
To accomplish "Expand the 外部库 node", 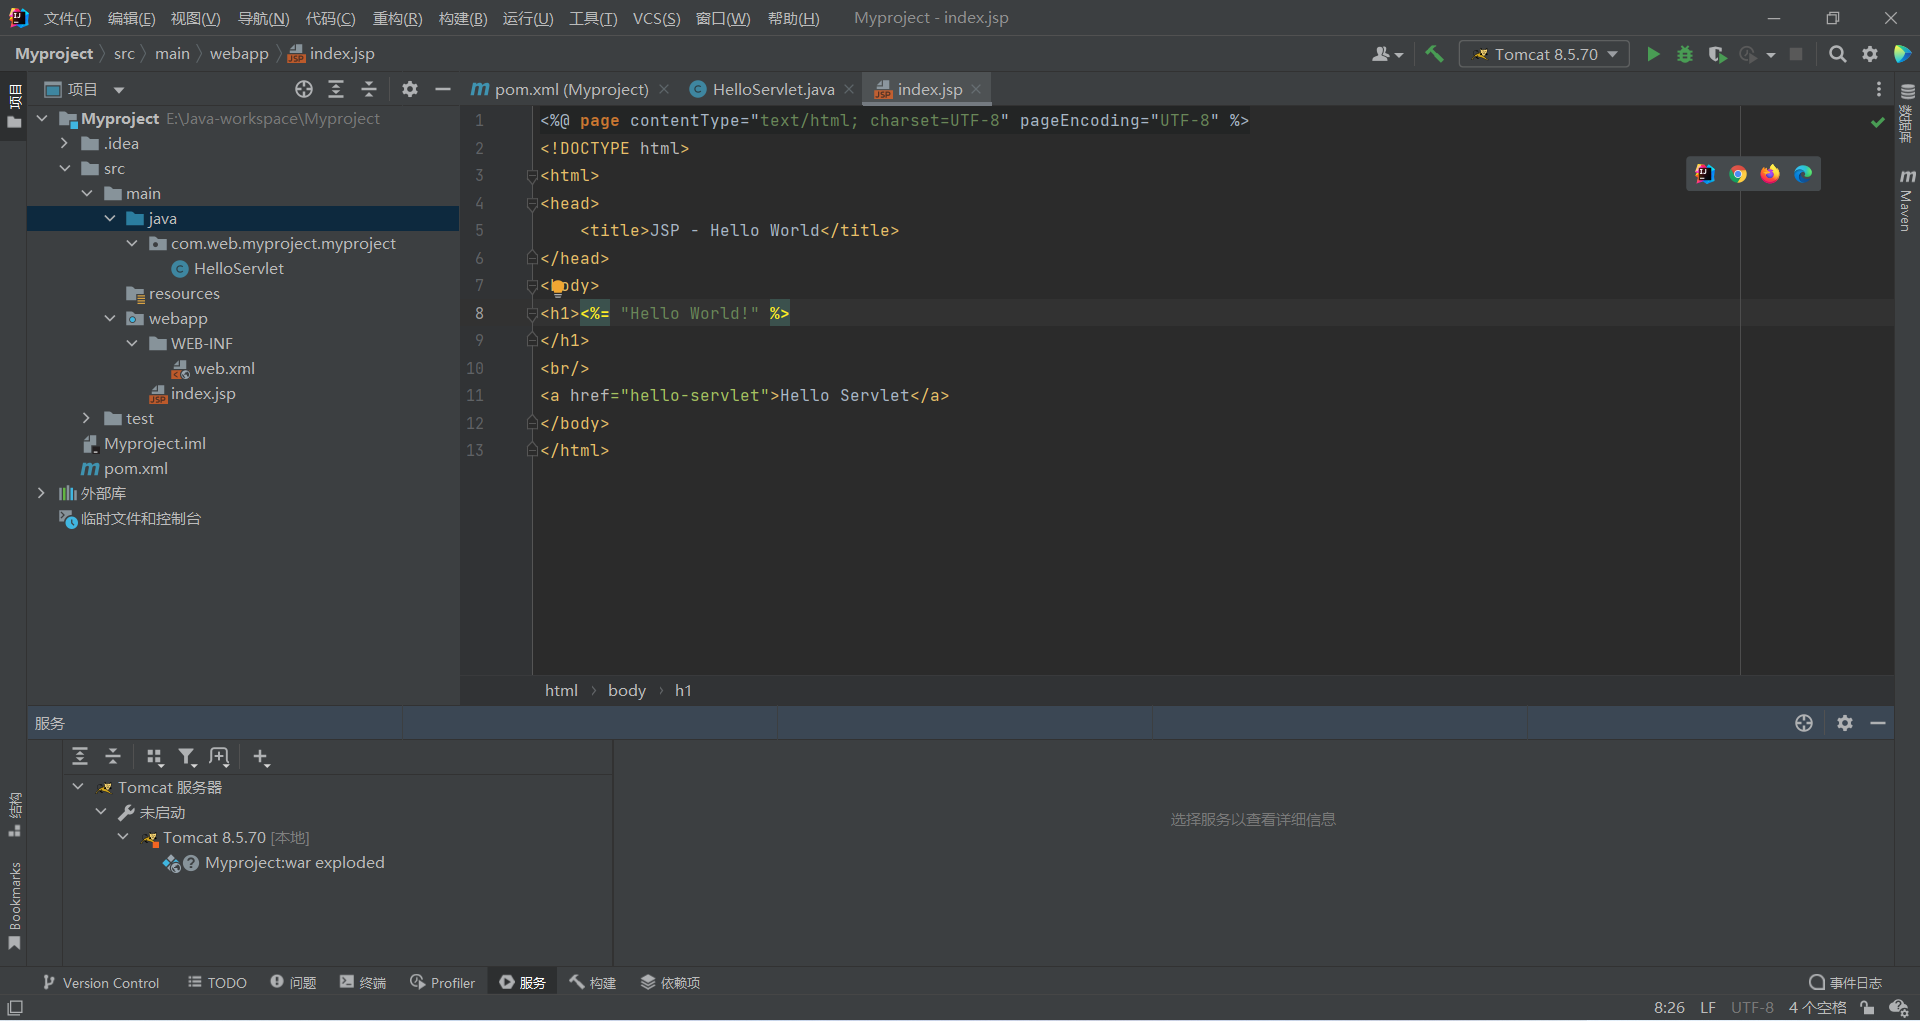I will point(42,493).
